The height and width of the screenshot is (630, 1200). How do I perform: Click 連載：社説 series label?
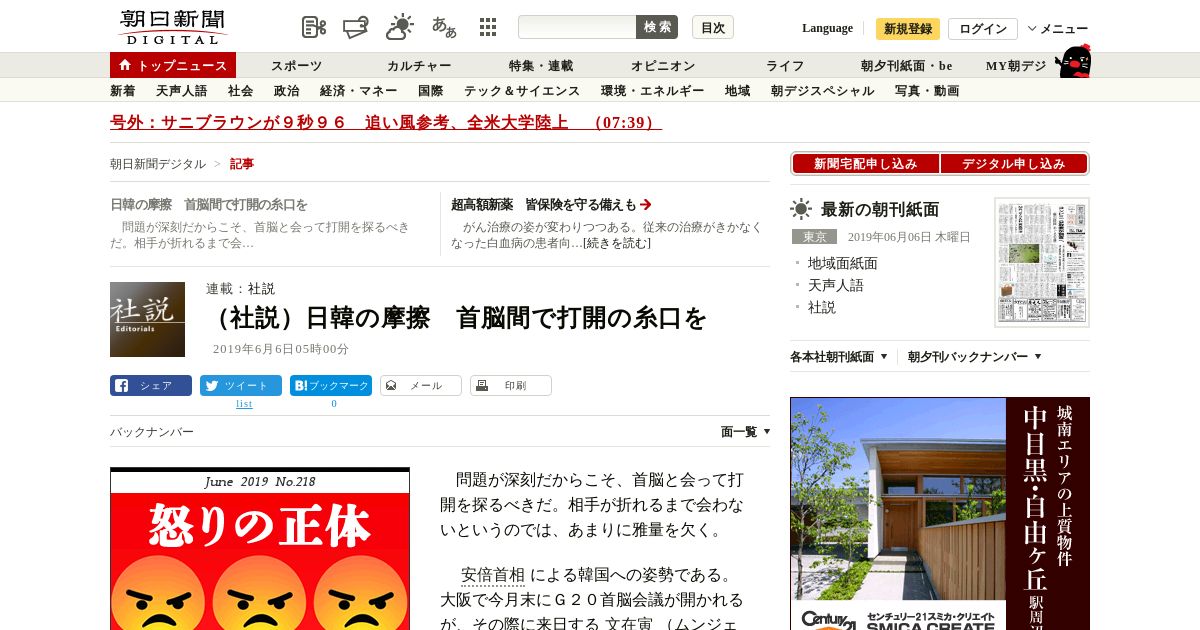click(x=240, y=289)
